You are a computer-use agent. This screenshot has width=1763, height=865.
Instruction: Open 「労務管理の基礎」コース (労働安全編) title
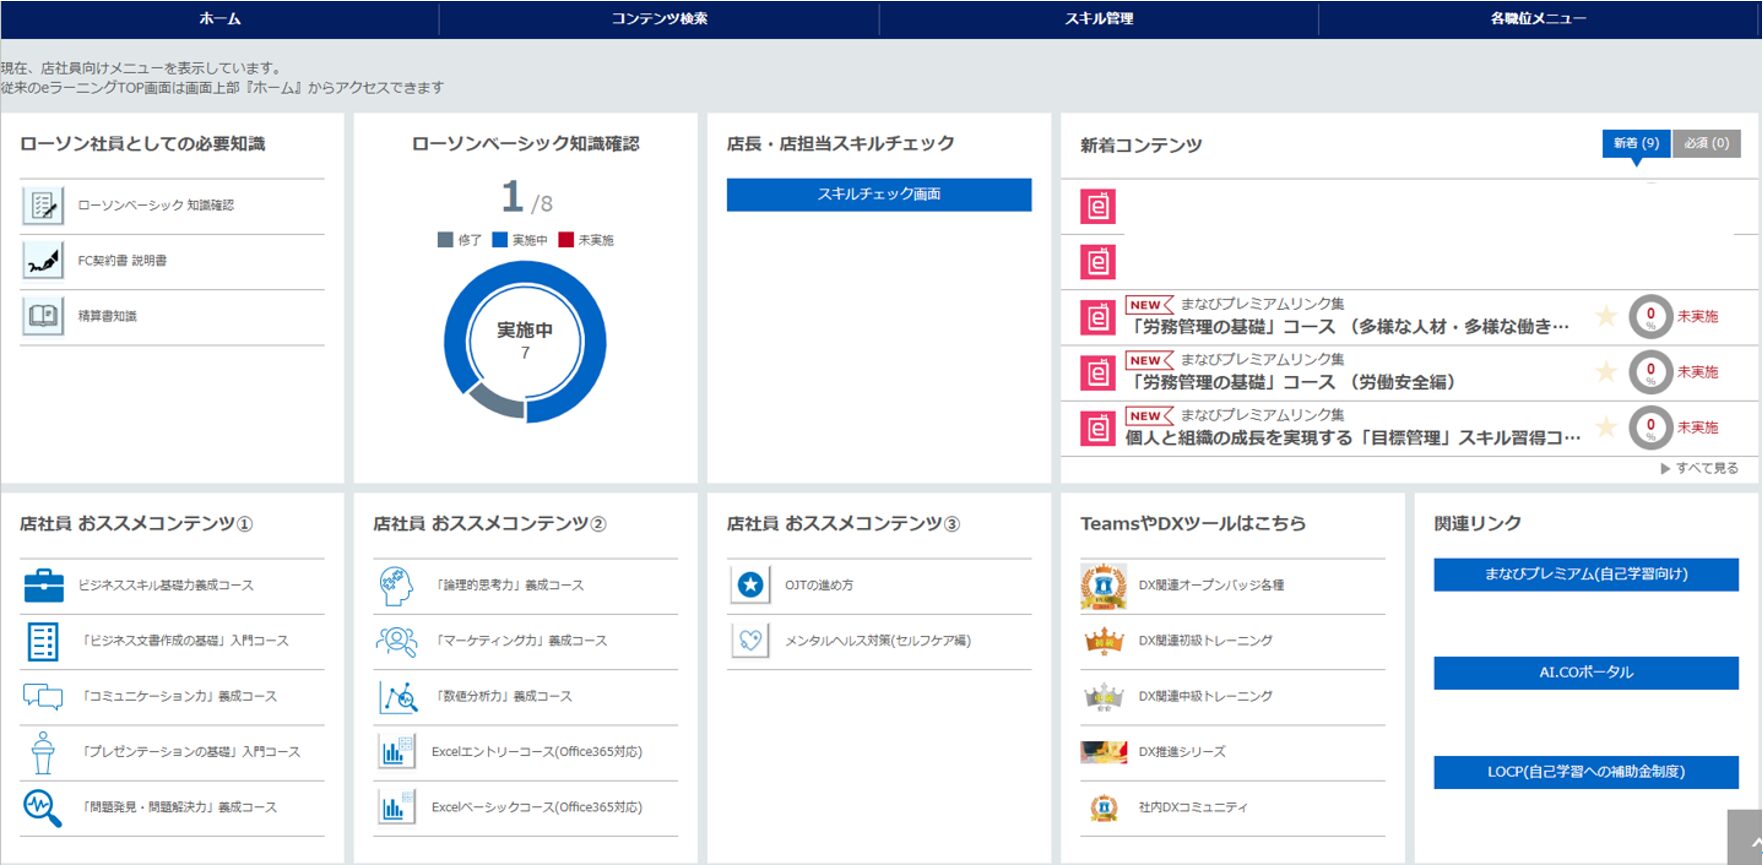pos(1292,382)
